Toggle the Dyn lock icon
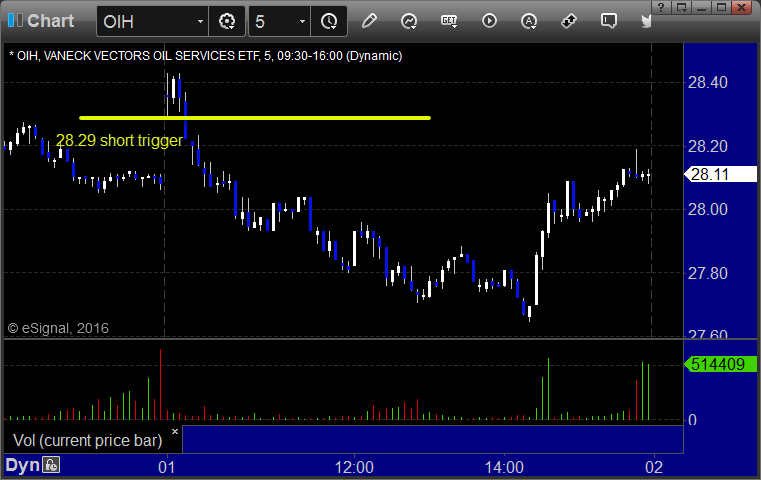Screen dimensions: 761x480 [51, 465]
